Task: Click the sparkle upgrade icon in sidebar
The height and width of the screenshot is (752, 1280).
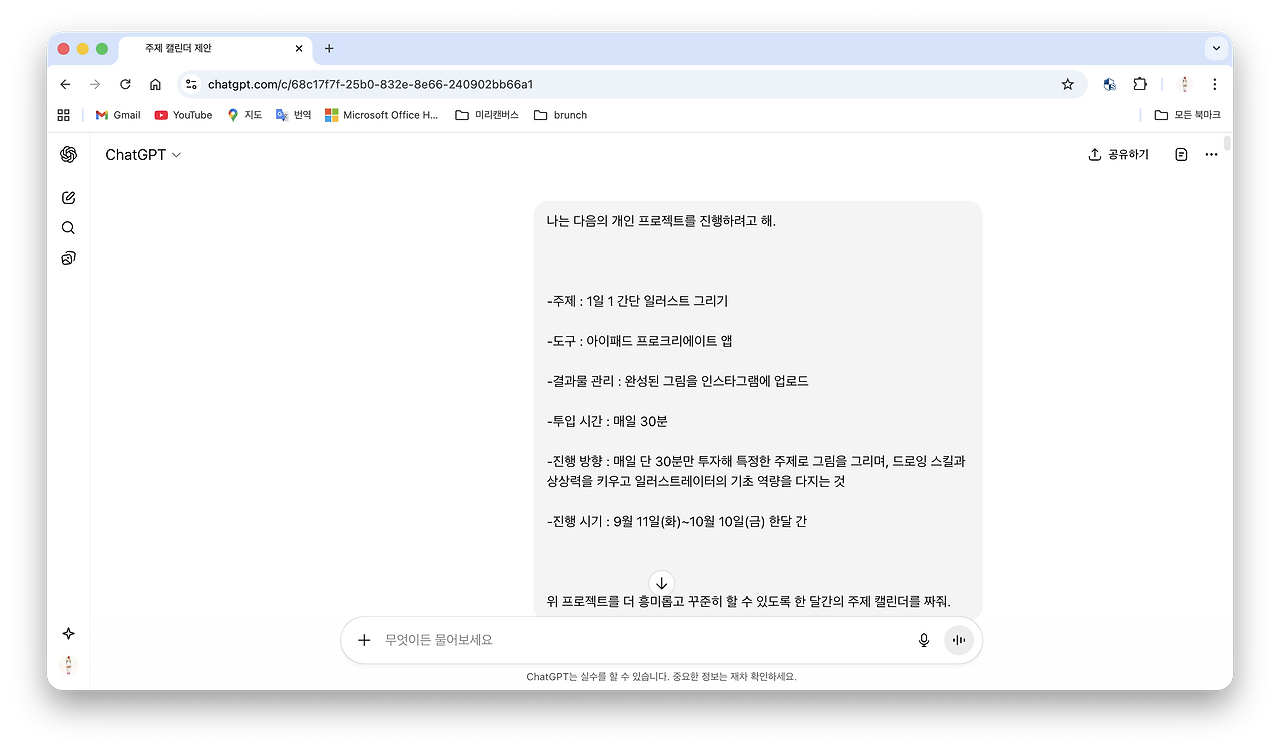Action: click(x=68, y=633)
